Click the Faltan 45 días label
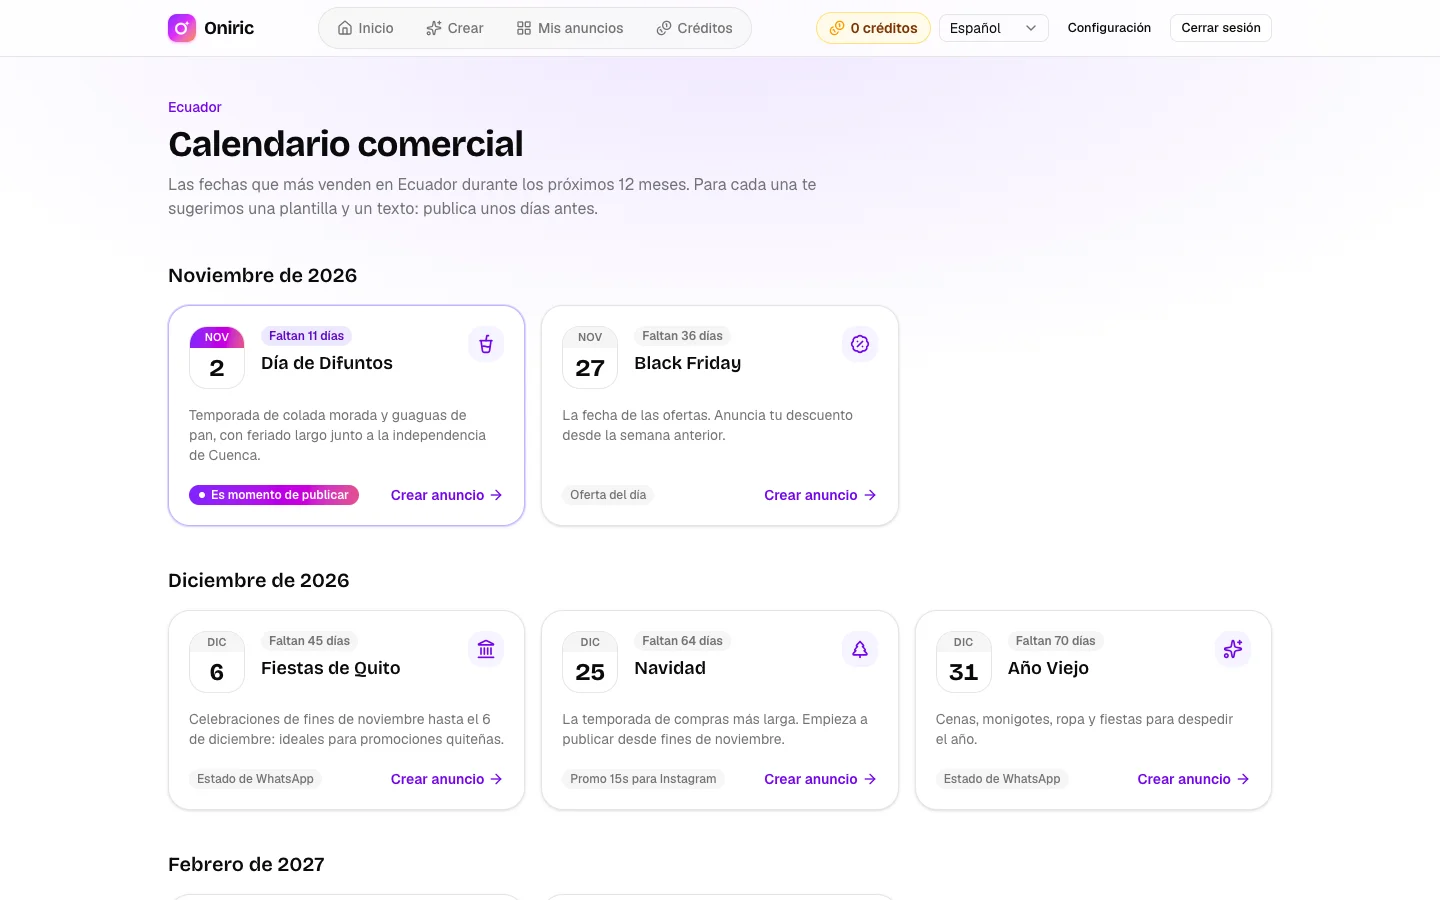Screen dimensions: 1440x900 309,641
